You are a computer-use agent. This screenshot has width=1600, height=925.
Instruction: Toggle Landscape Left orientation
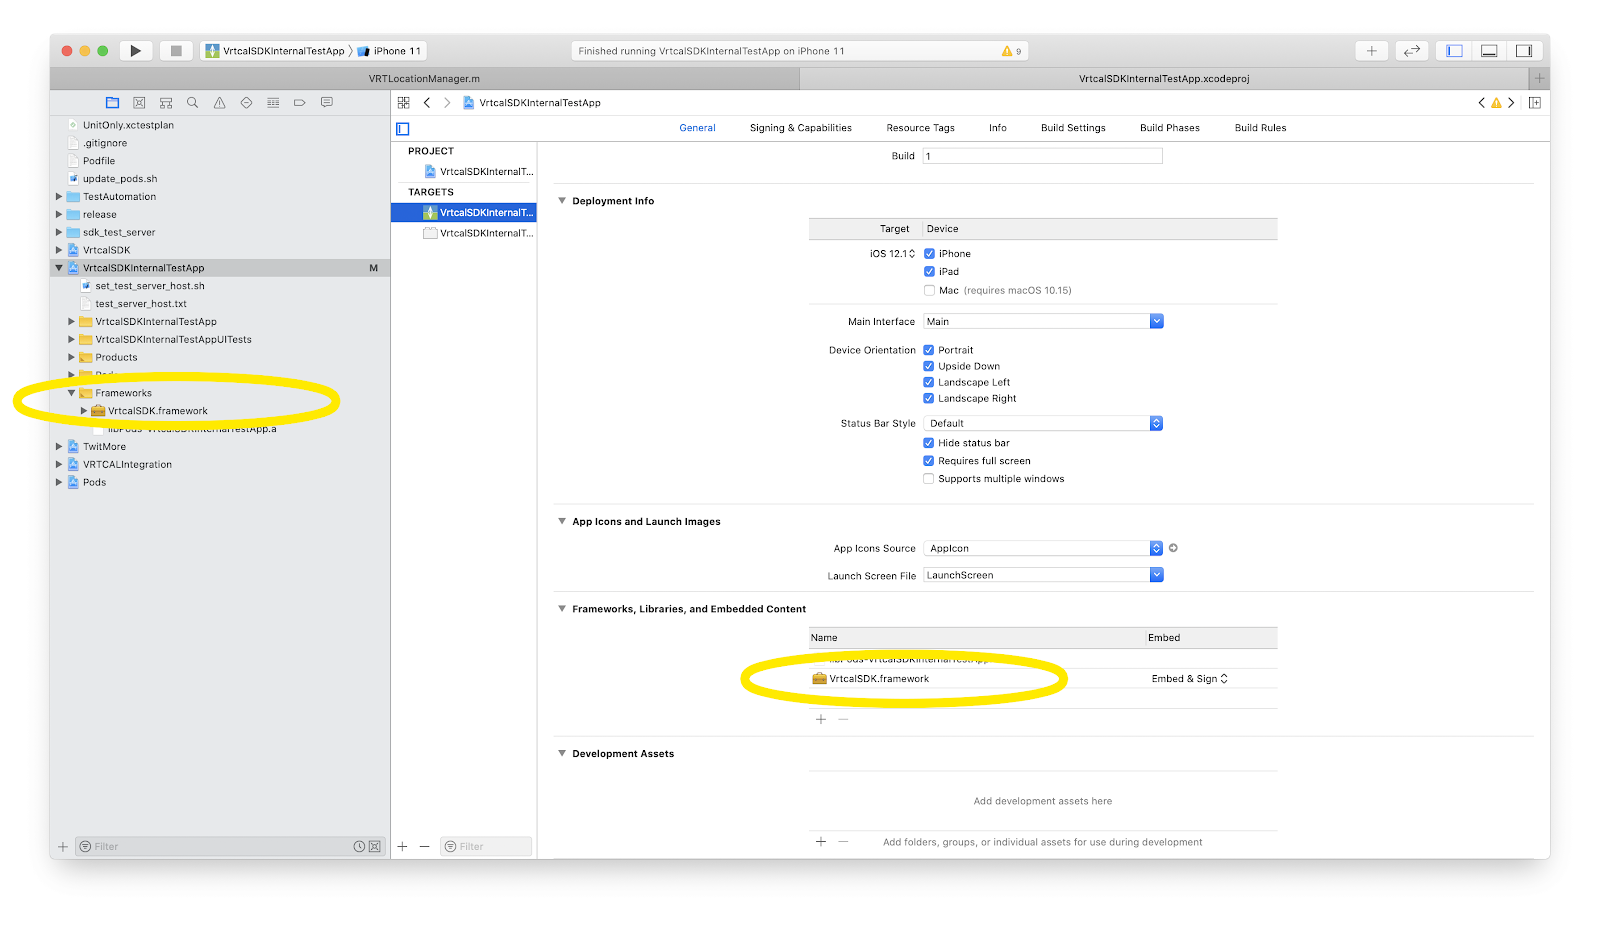pos(928,382)
